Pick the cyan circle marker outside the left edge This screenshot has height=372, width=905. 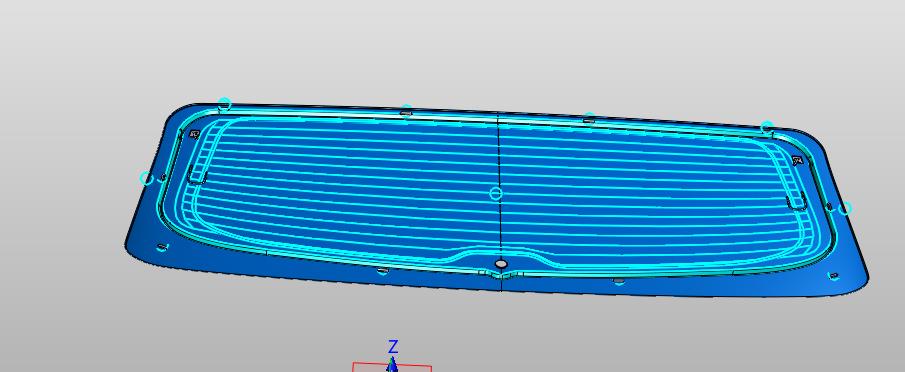[x=147, y=178]
